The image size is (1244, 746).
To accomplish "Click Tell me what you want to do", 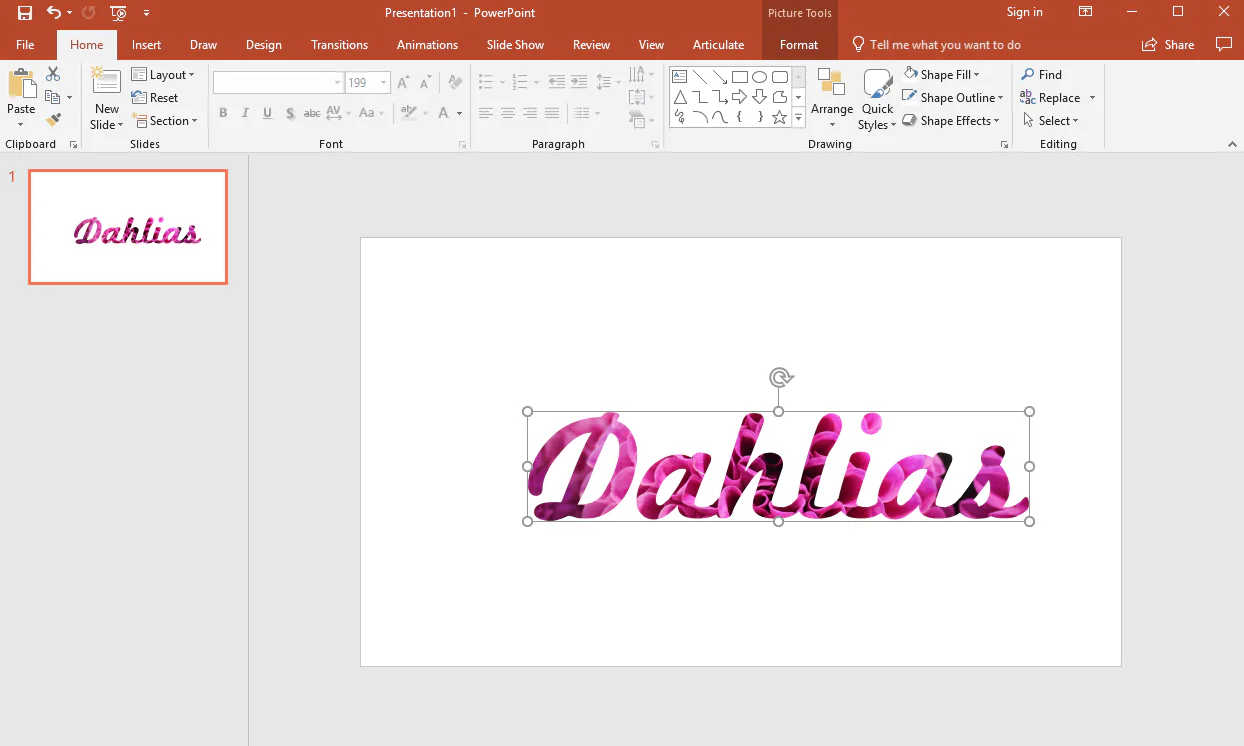I will pyautogui.click(x=936, y=45).
